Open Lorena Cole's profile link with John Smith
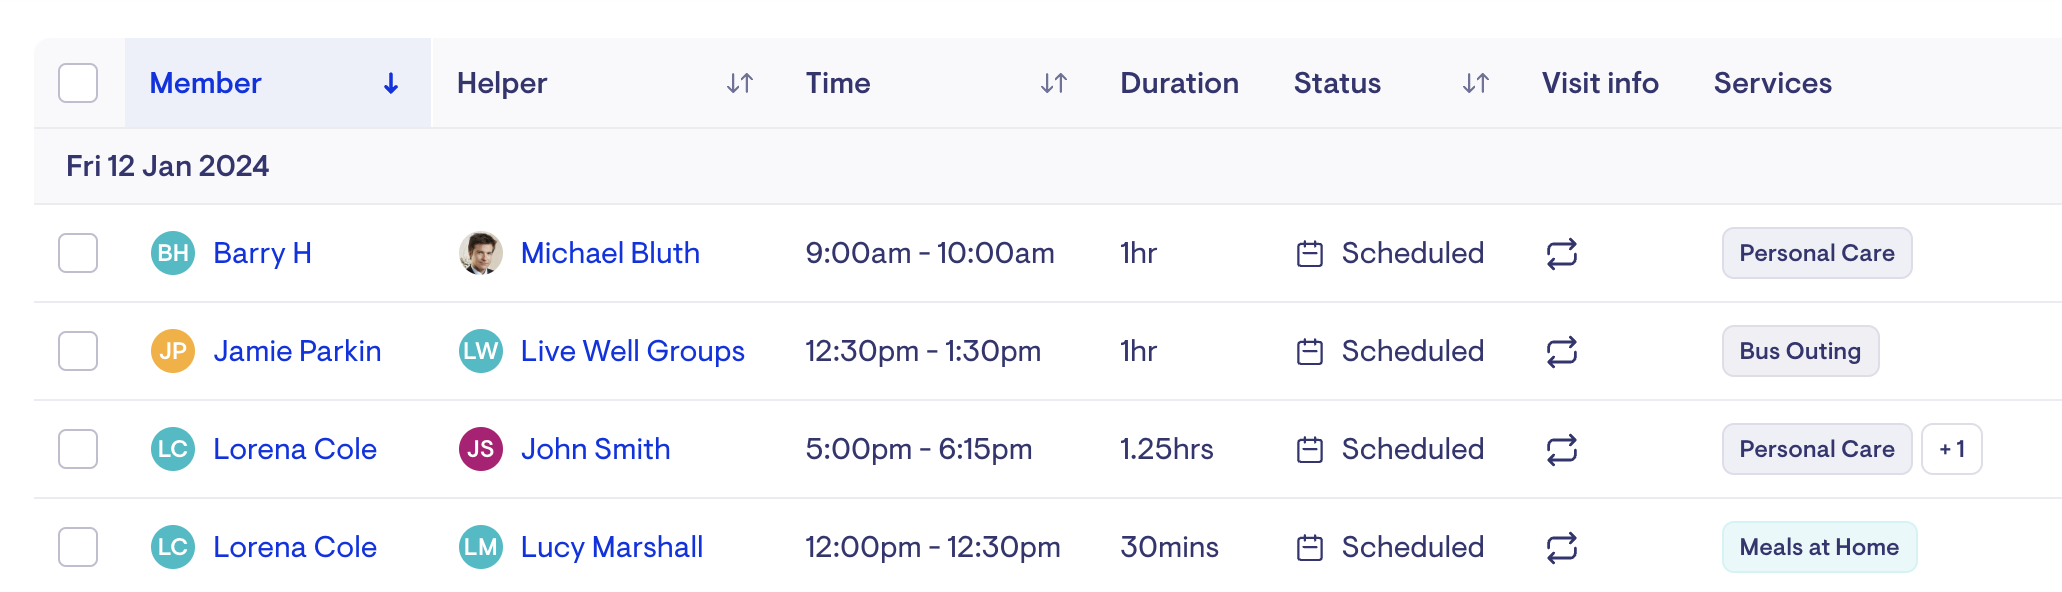The image size is (2062, 592). 295,449
